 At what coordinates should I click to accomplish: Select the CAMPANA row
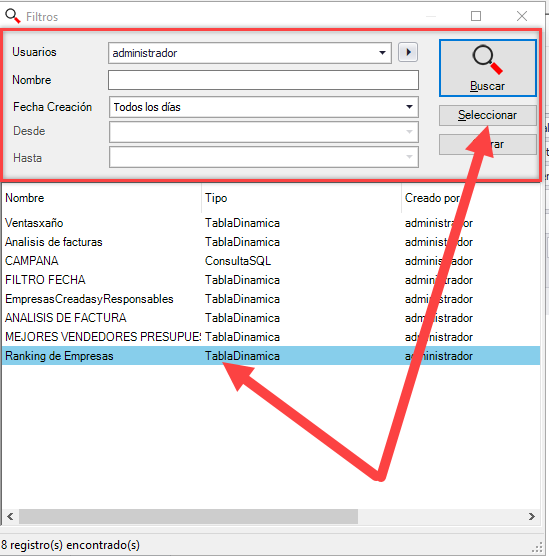(271, 261)
